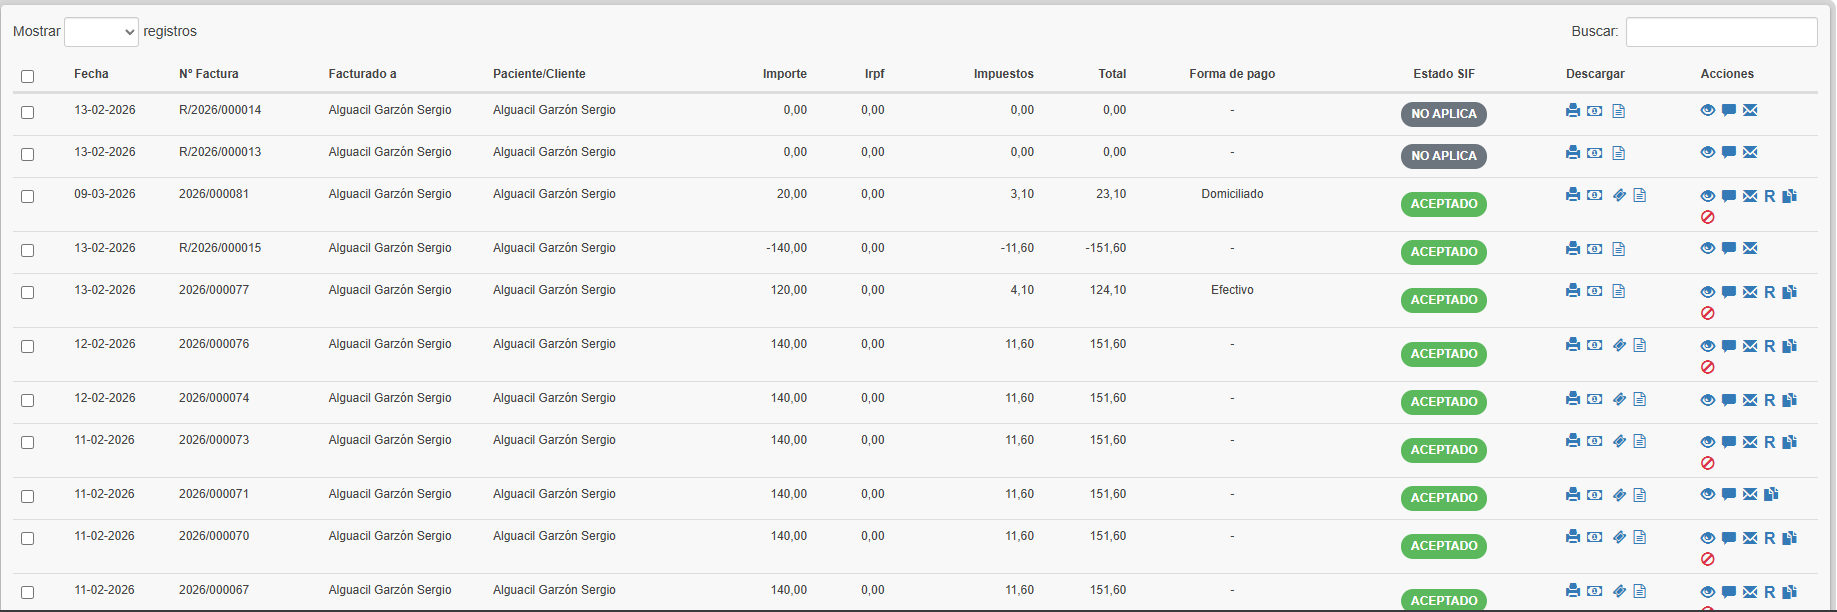Focus the Buscar search field
Viewport: 1837px width, 612px height.
pyautogui.click(x=1722, y=32)
